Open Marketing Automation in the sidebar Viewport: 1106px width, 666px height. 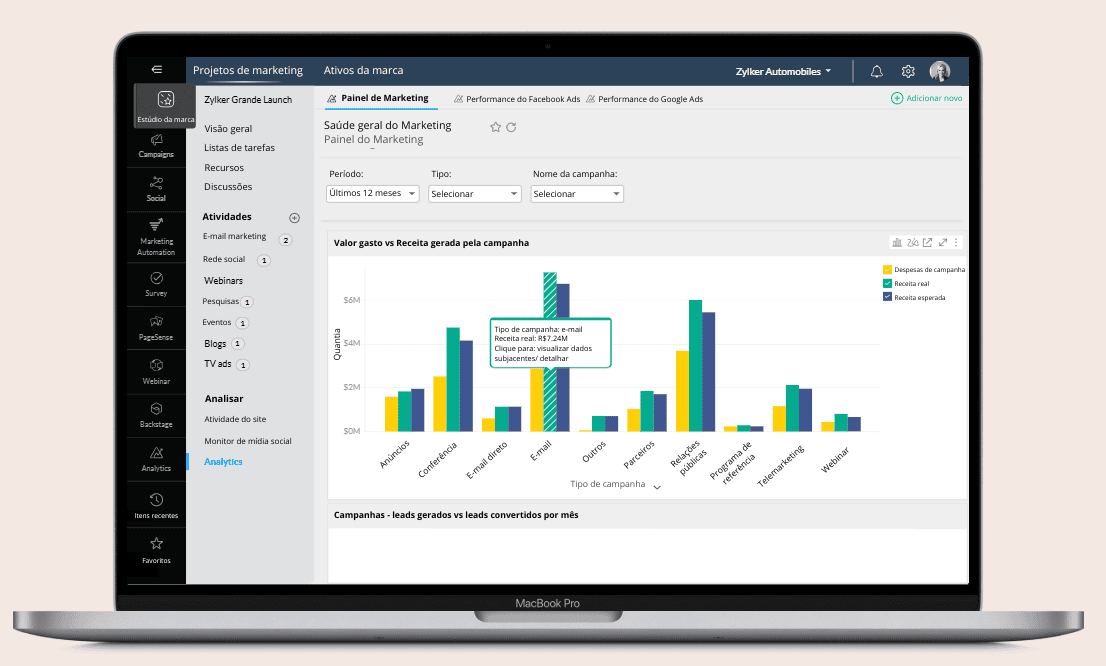pyautogui.click(x=156, y=237)
